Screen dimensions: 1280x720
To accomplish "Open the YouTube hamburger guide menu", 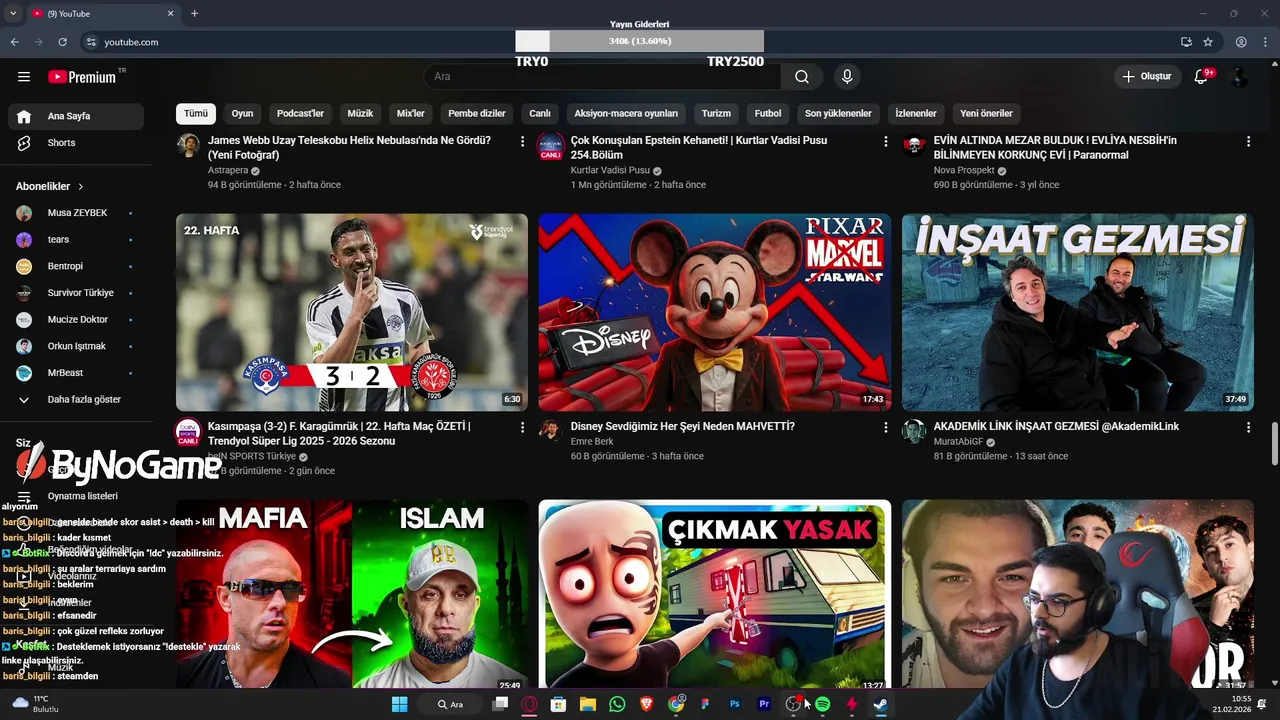I will click(x=24, y=77).
